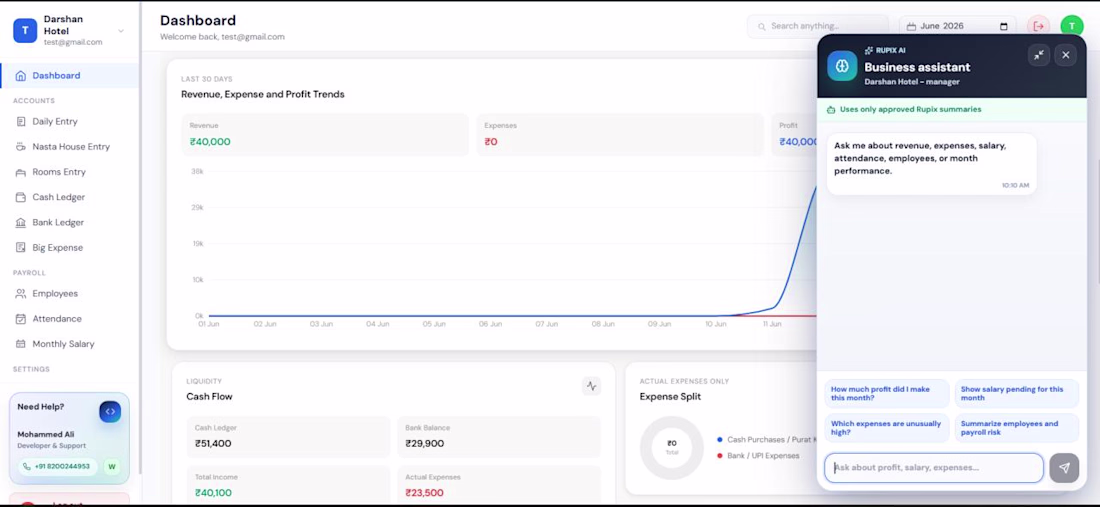Click the Mohammed Ali developer name
This screenshot has width=1100, height=507.
click(x=46, y=435)
